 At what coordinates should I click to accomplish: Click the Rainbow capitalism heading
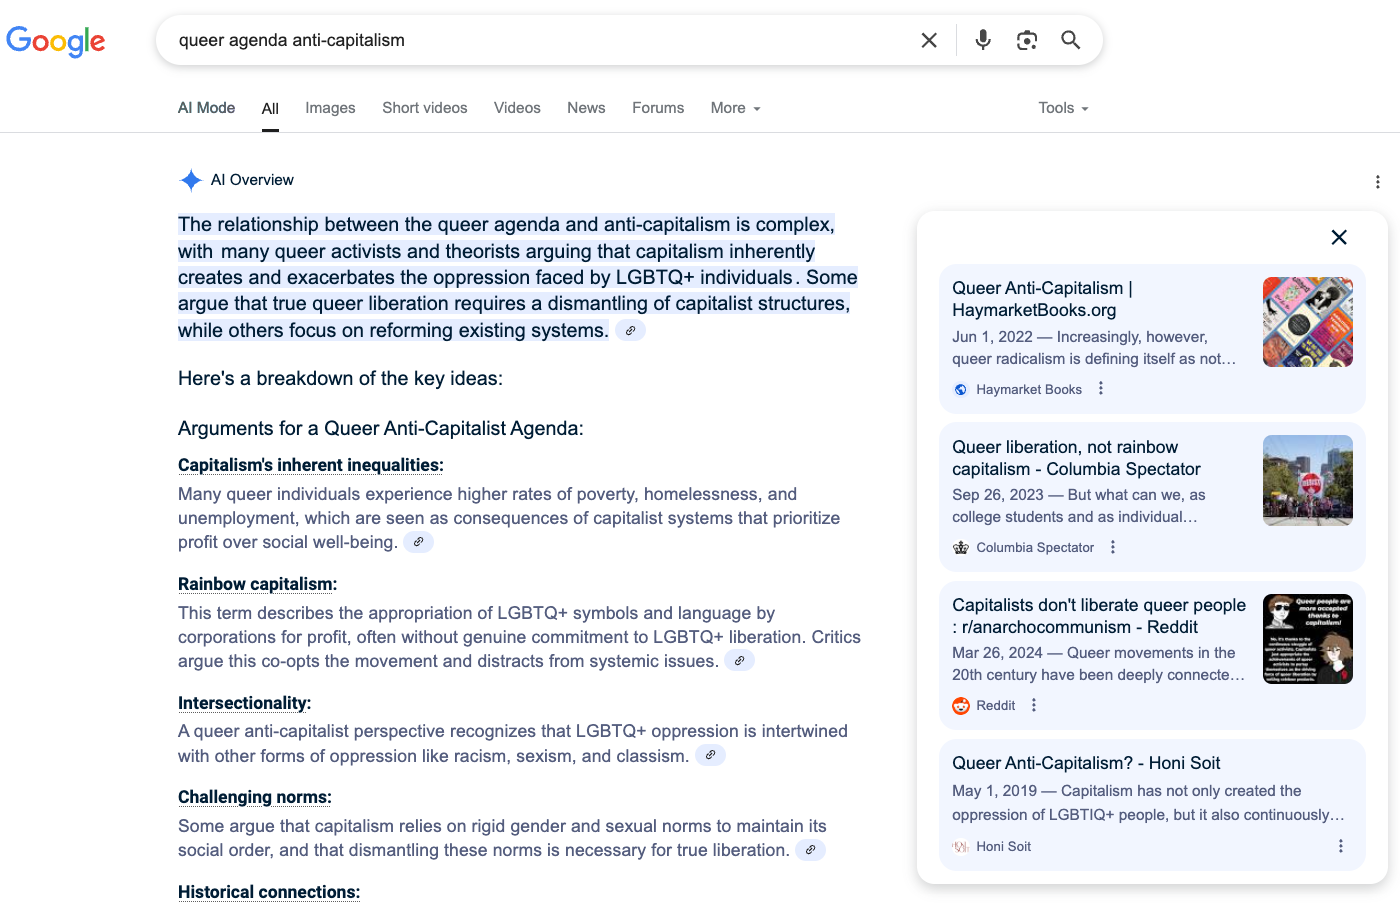(257, 584)
